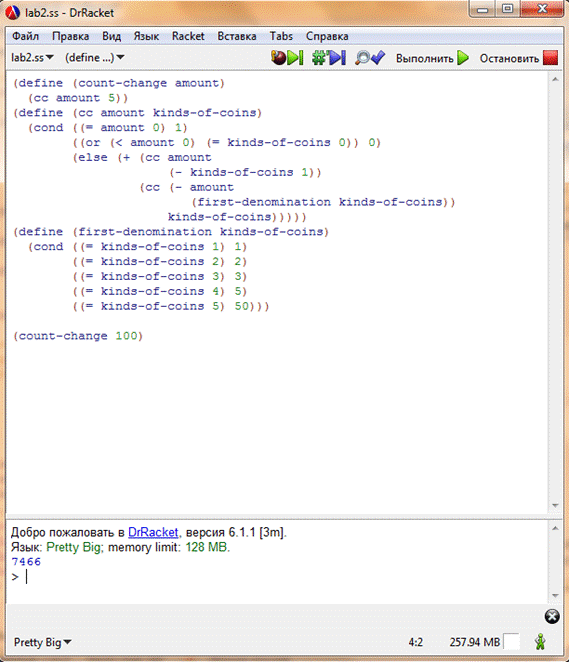Image resolution: width=569 pixels, height=662 pixels.
Task: Click the line (cc amount 5))
Action: coord(78,98)
